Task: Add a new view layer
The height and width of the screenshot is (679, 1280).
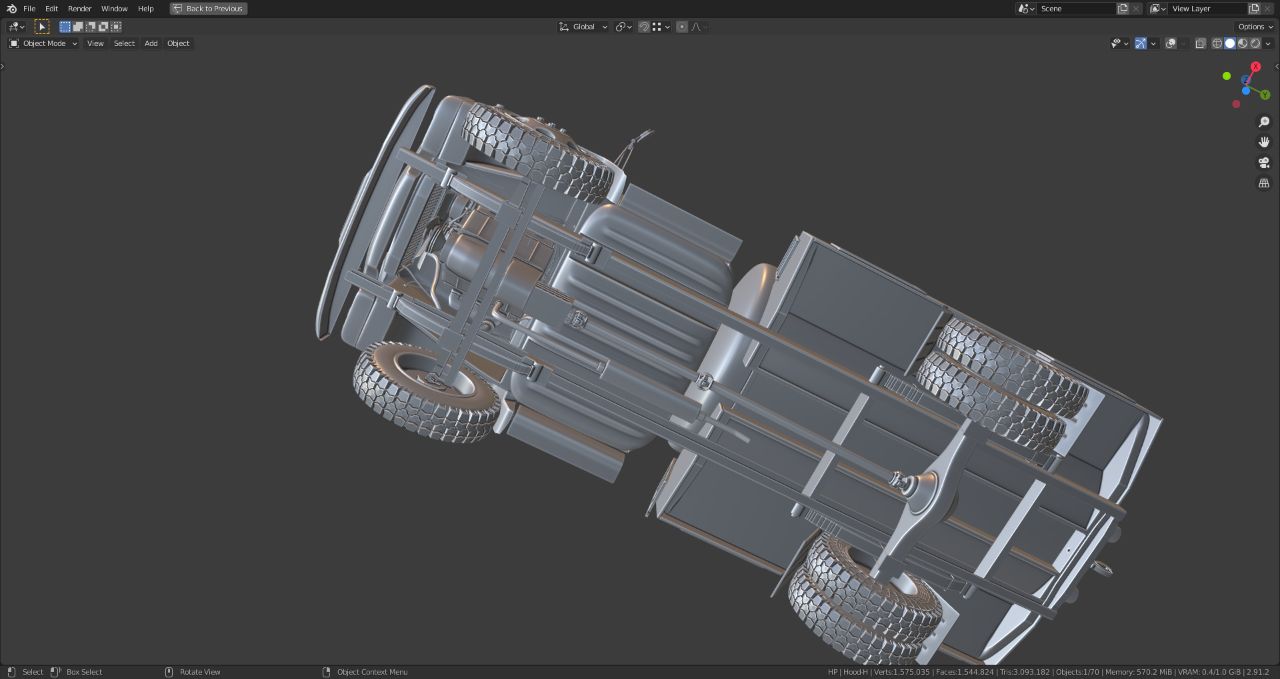Action: coord(1254,8)
